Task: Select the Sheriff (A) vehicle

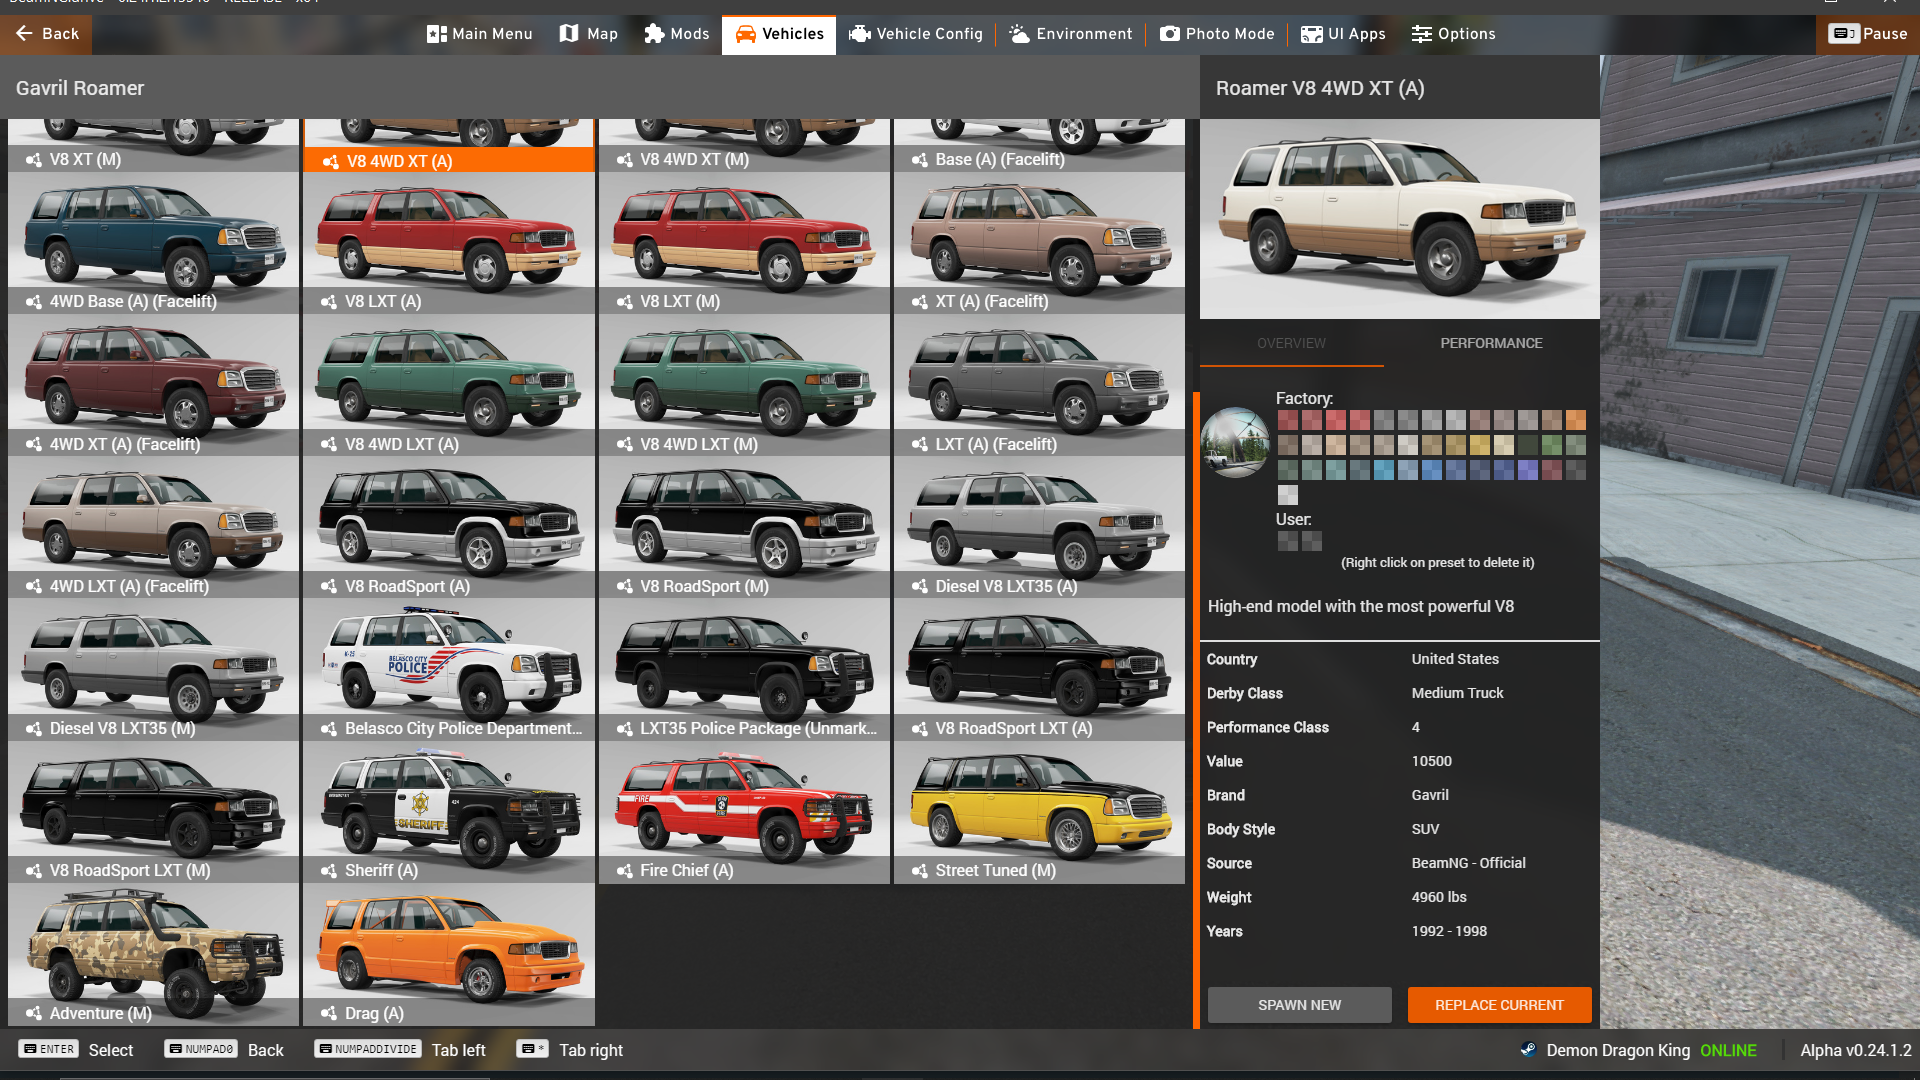Action: [449, 812]
